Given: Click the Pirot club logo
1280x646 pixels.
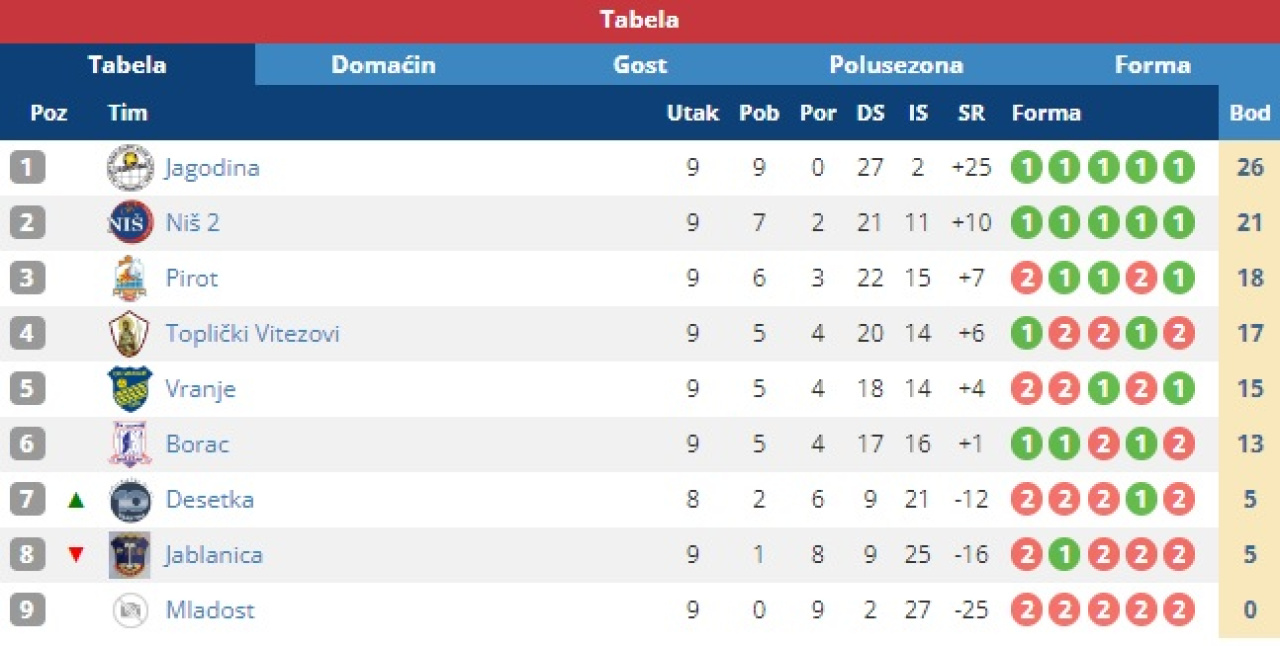Looking at the screenshot, I should point(130,278).
